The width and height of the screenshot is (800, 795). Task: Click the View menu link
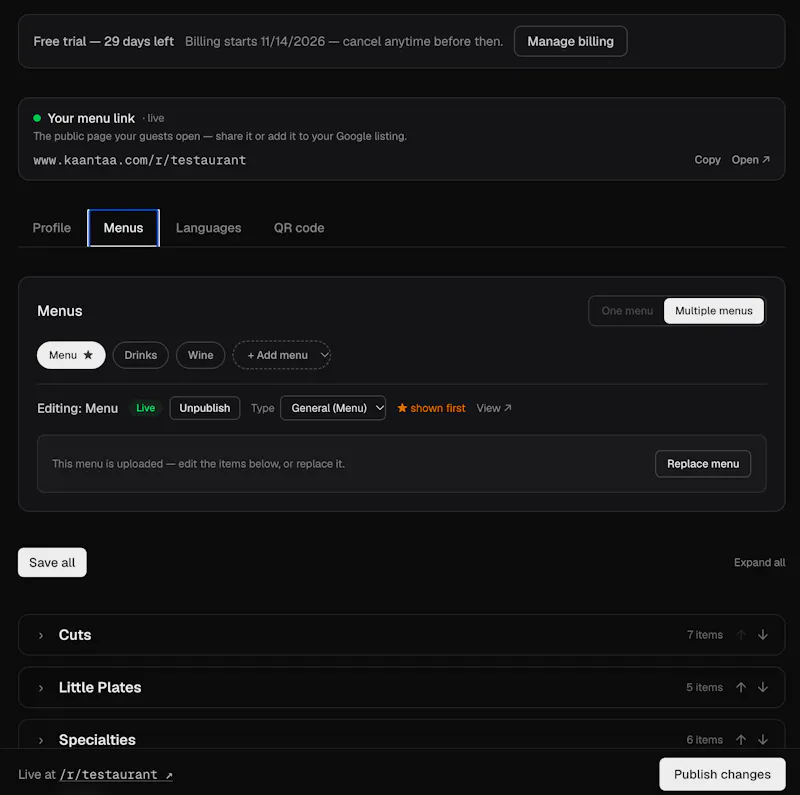pyautogui.click(x=494, y=408)
